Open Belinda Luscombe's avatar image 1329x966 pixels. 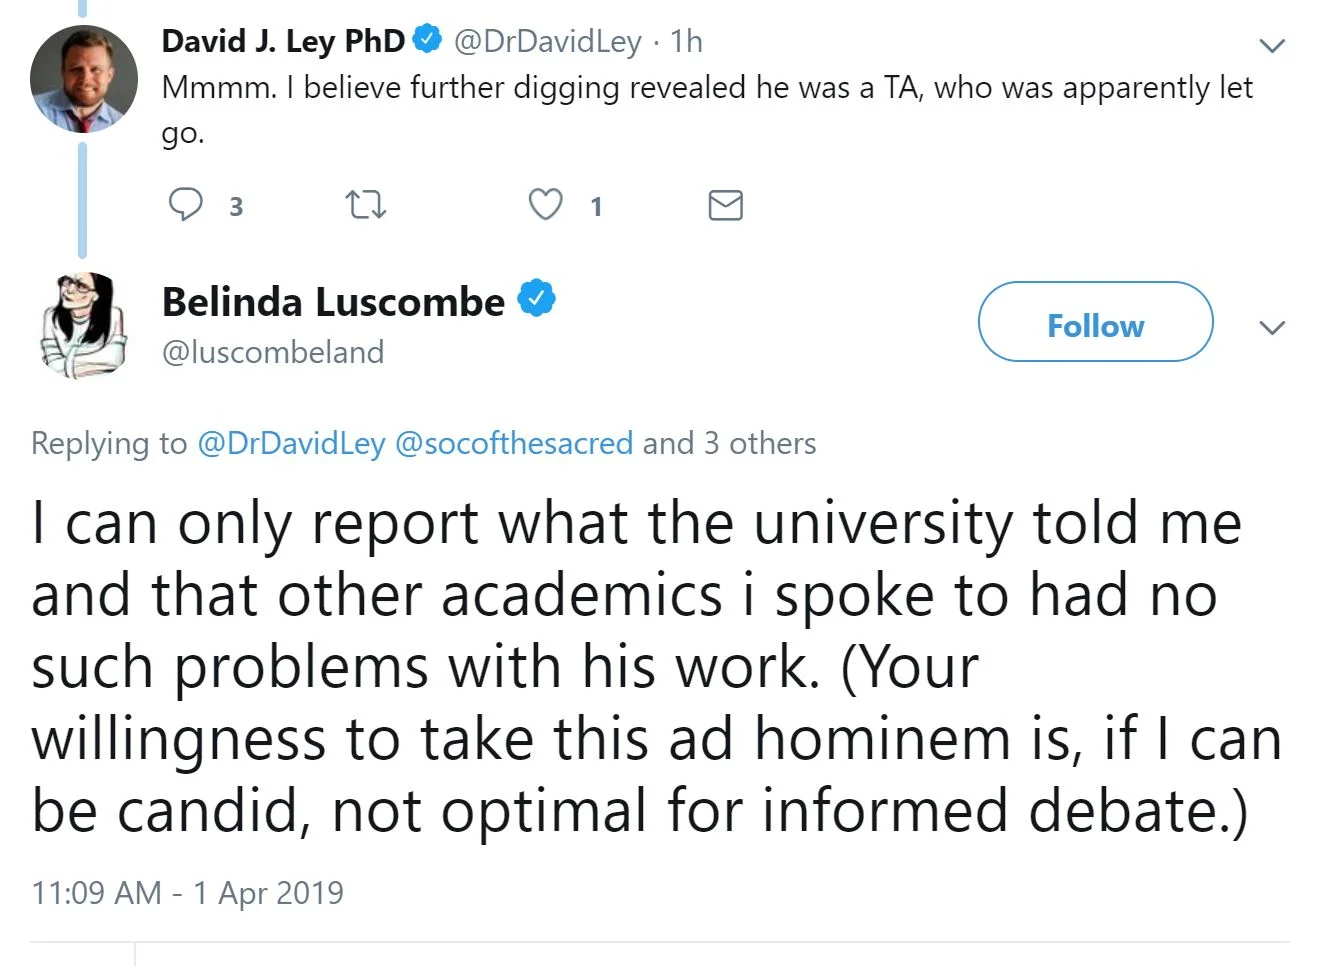pyautogui.click(x=84, y=325)
